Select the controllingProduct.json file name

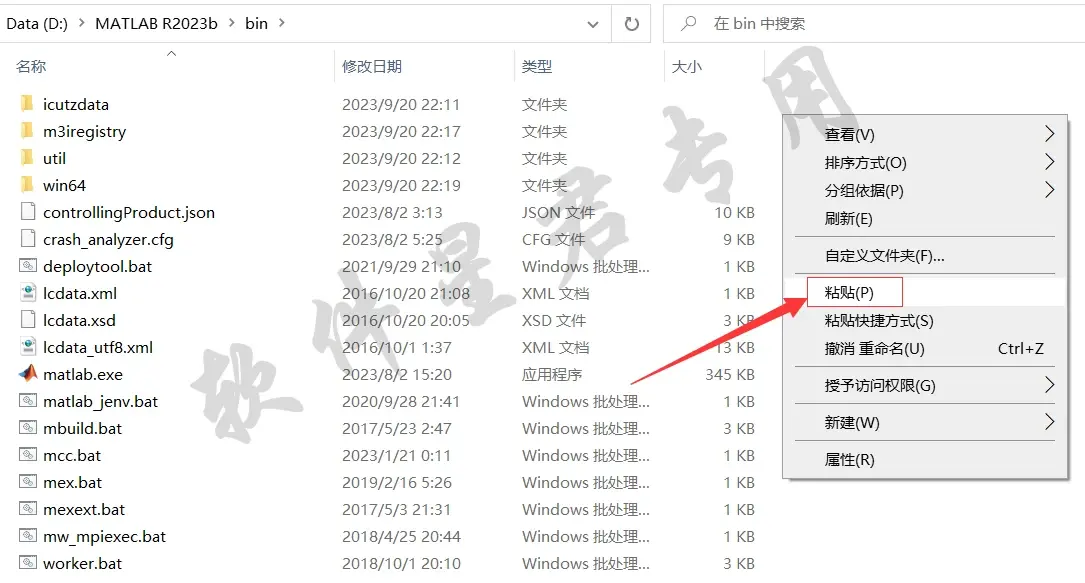click(129, 212)
